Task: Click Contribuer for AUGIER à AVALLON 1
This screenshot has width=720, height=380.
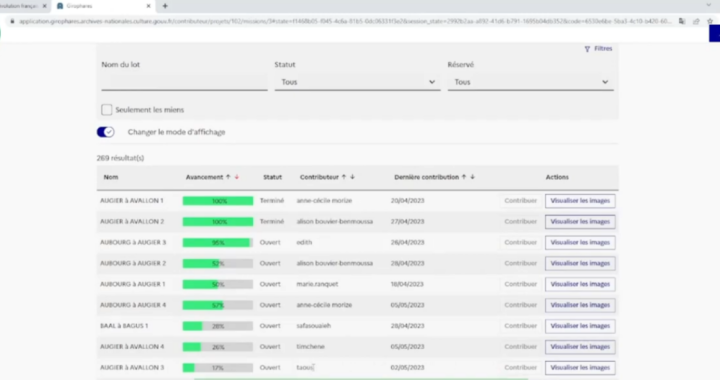Action: point(520,201)
